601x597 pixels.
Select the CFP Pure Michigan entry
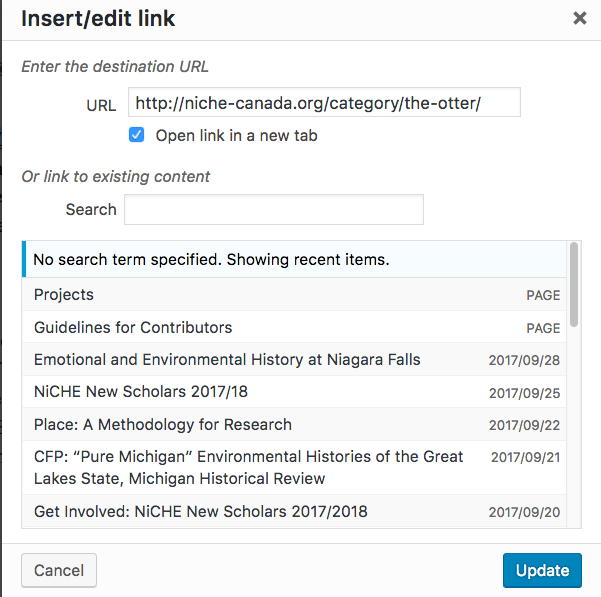[248, 467]
